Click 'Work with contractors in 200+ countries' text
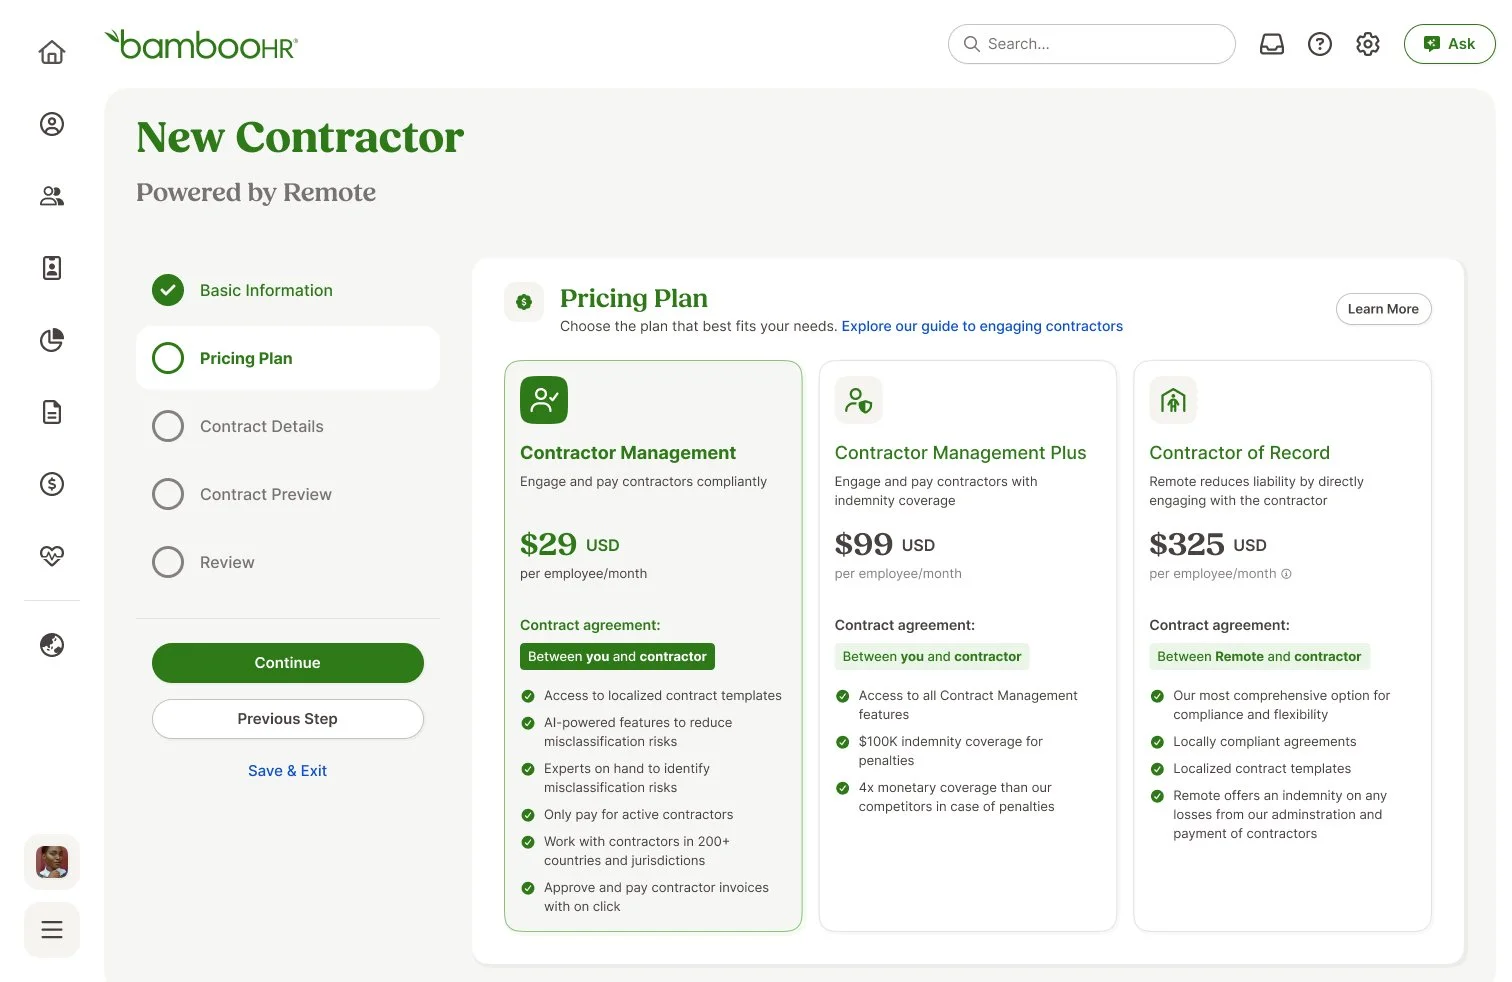The width and height of the screenshot is (1512, 982). pyautogui.click(x=636, y=851)
